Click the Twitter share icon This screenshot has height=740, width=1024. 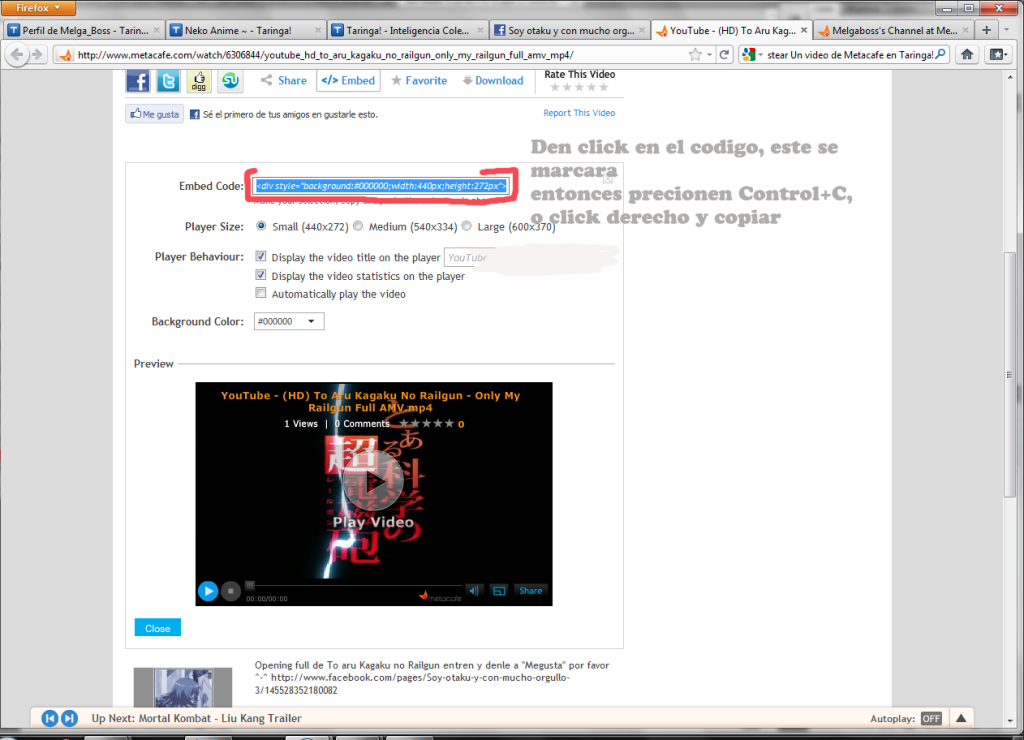tap(168, 82)
